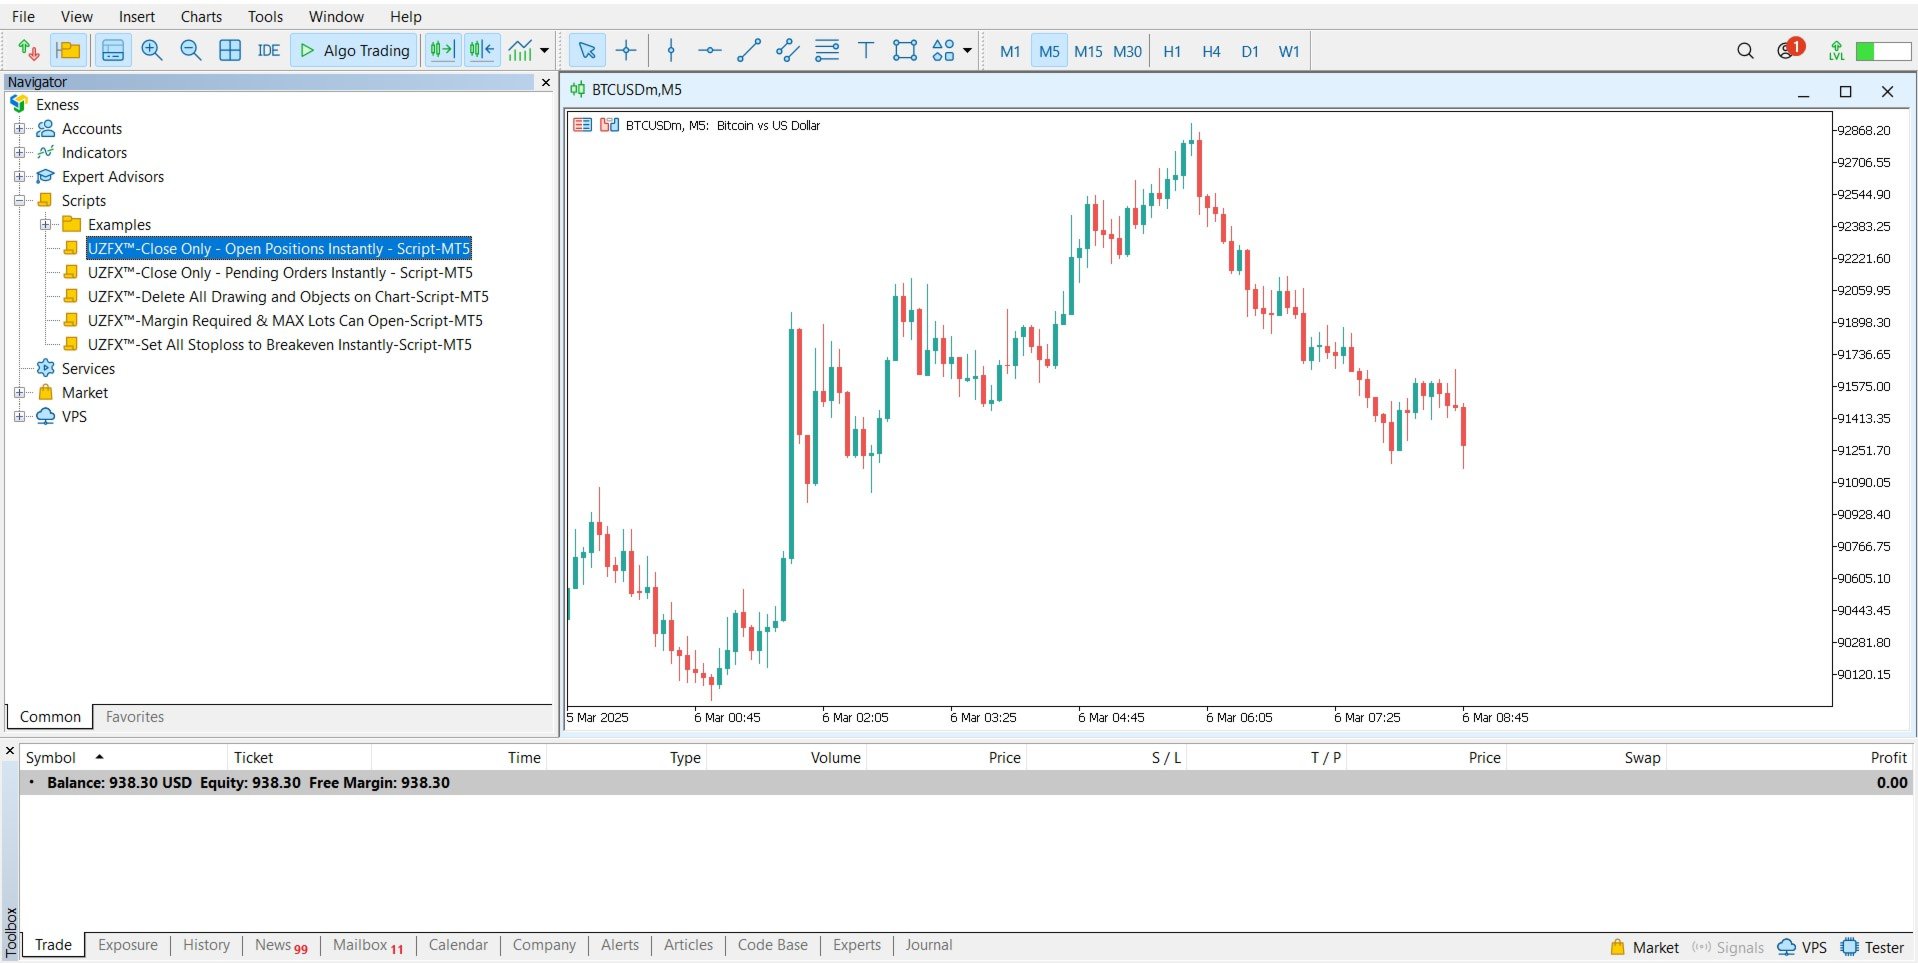
Task: Open the Charts menu
Action: (x=201, y=16)
